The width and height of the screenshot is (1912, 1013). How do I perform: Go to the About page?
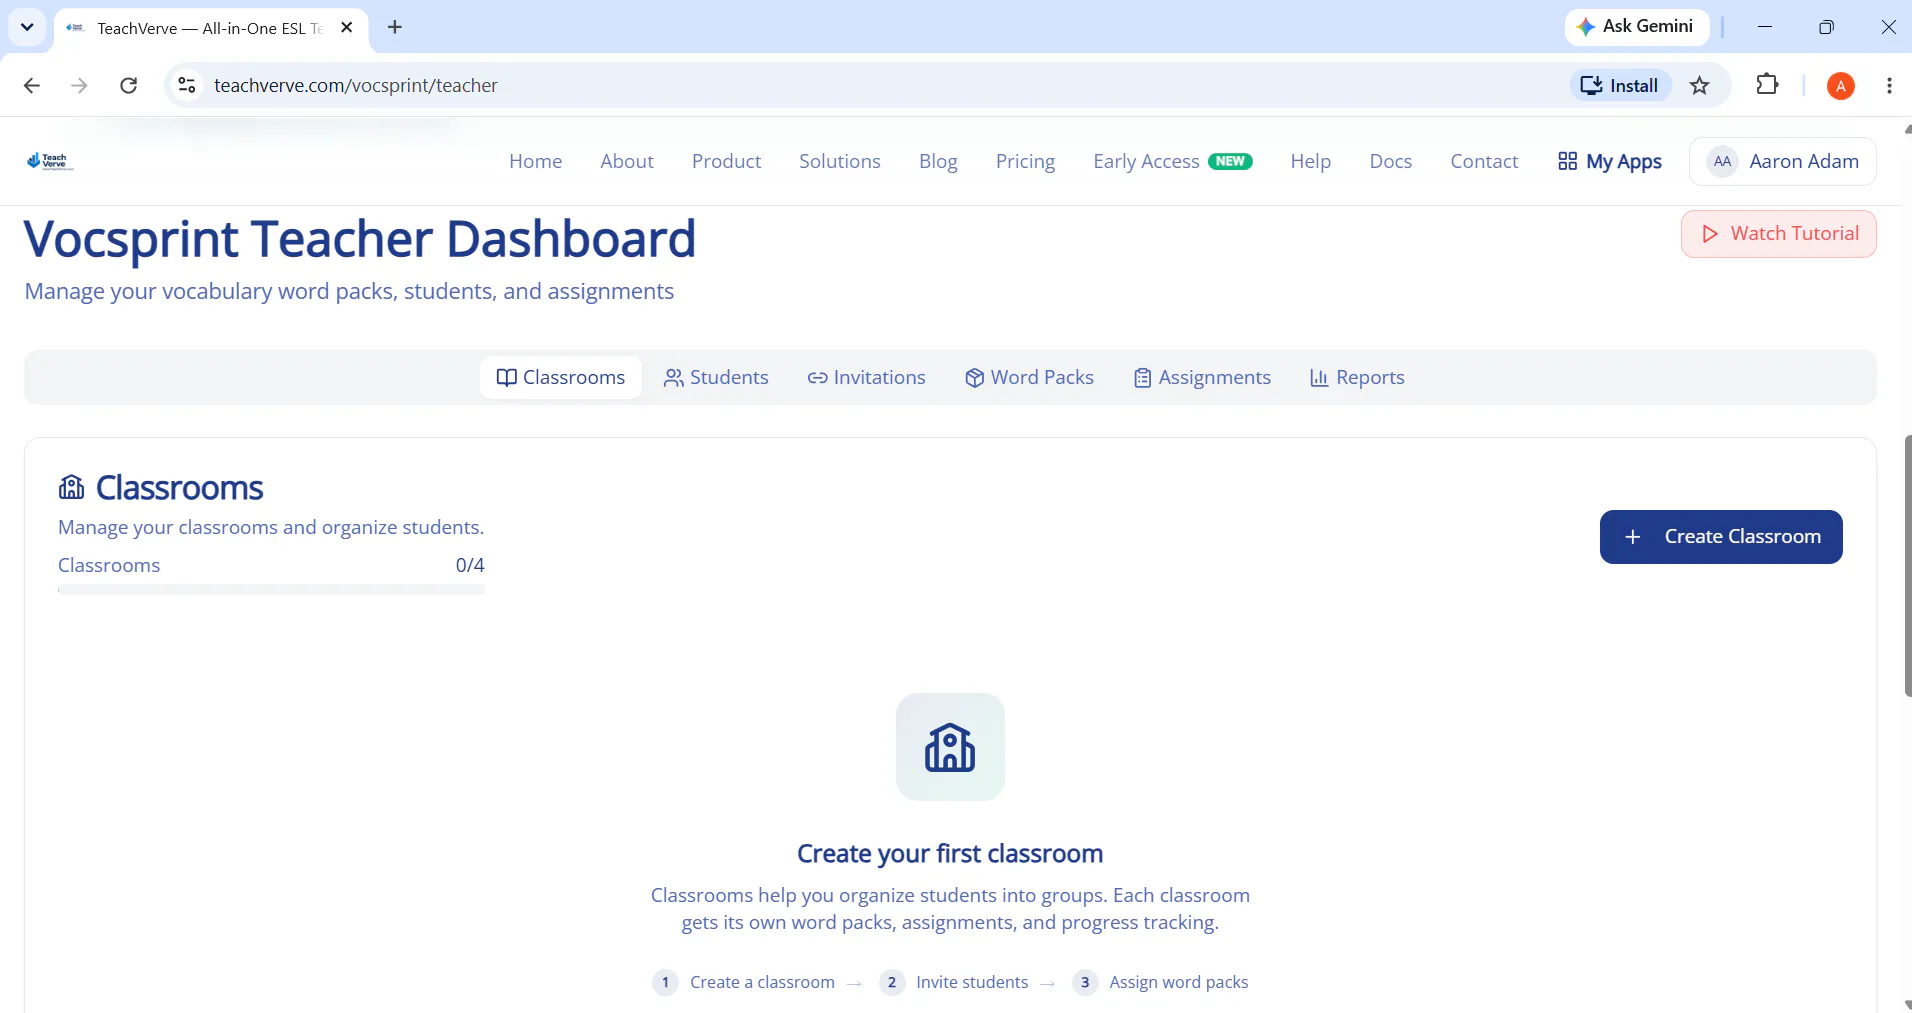627,161
